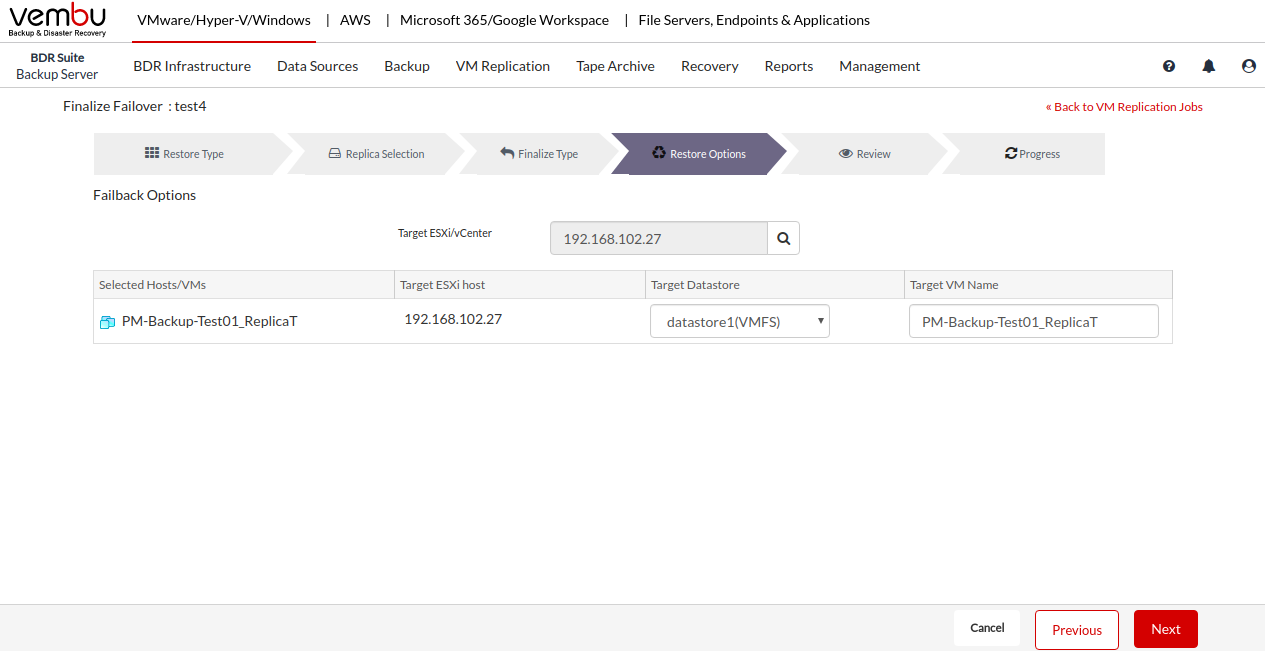Go to the Replica Selection wizard step
Image resolution: width=1265 pixels, height=651 pixels.
click(377, 154)
